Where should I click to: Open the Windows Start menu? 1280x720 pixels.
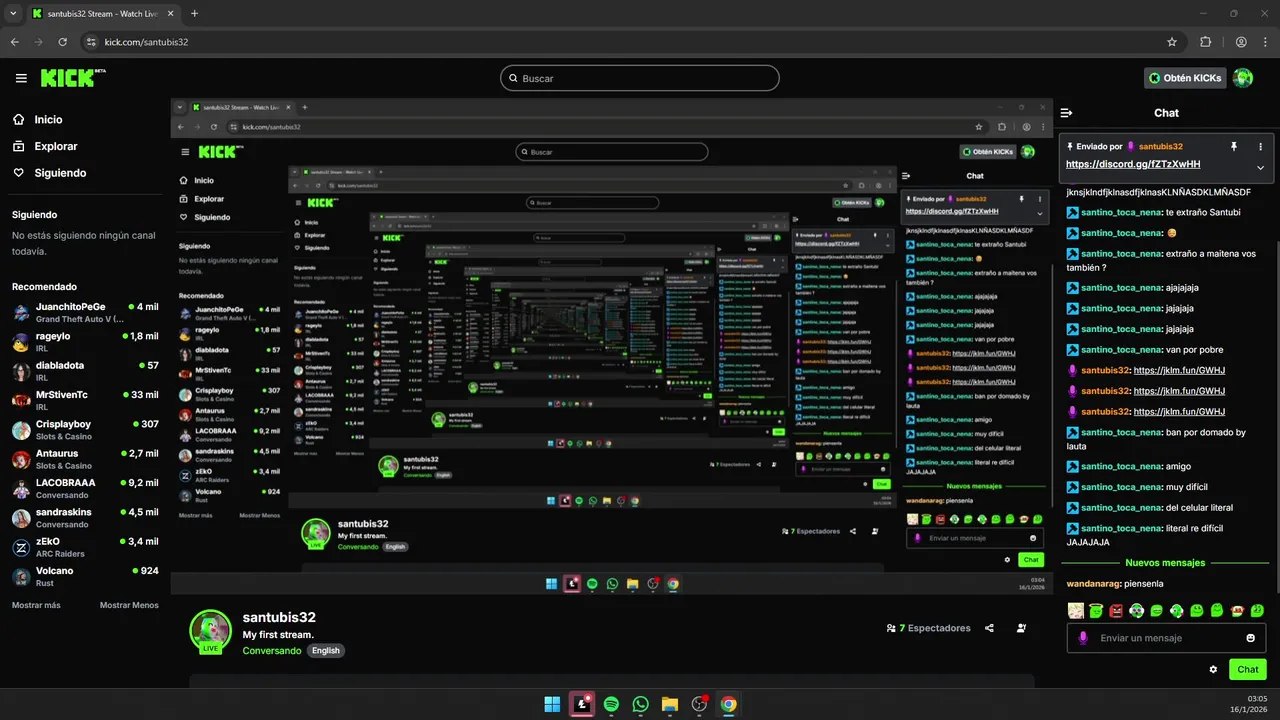(x=552, y=704)
